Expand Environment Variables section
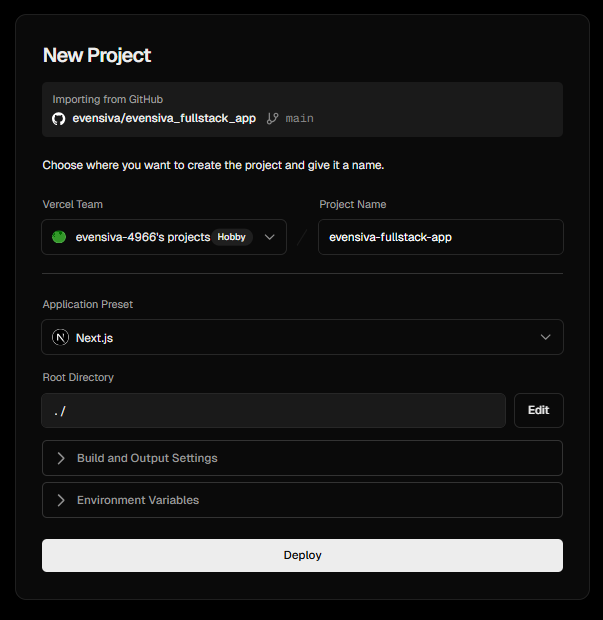The image size is (603, 620). pyautogui.click(x=302, y=500)
